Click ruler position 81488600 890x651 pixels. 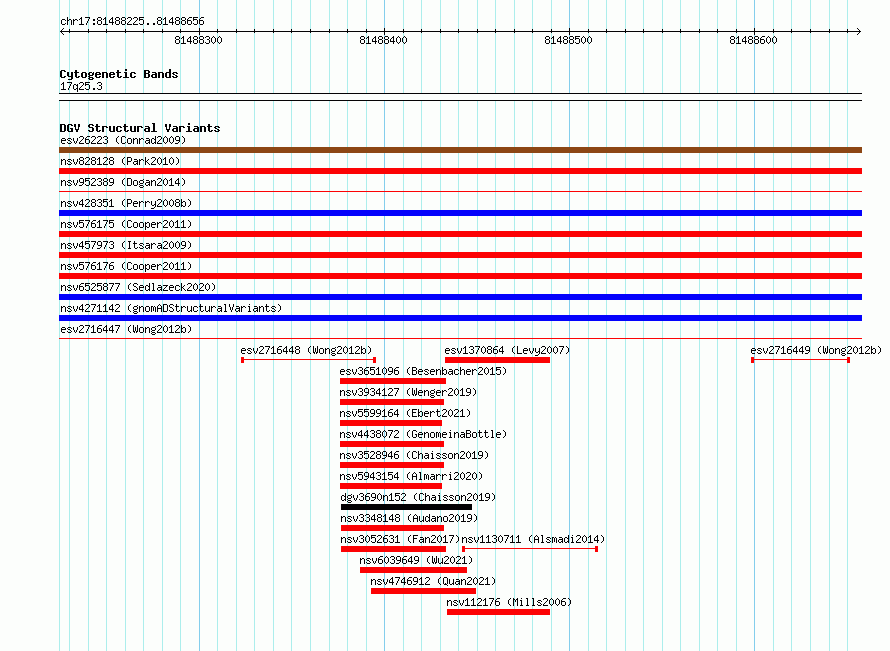point(753,40)
